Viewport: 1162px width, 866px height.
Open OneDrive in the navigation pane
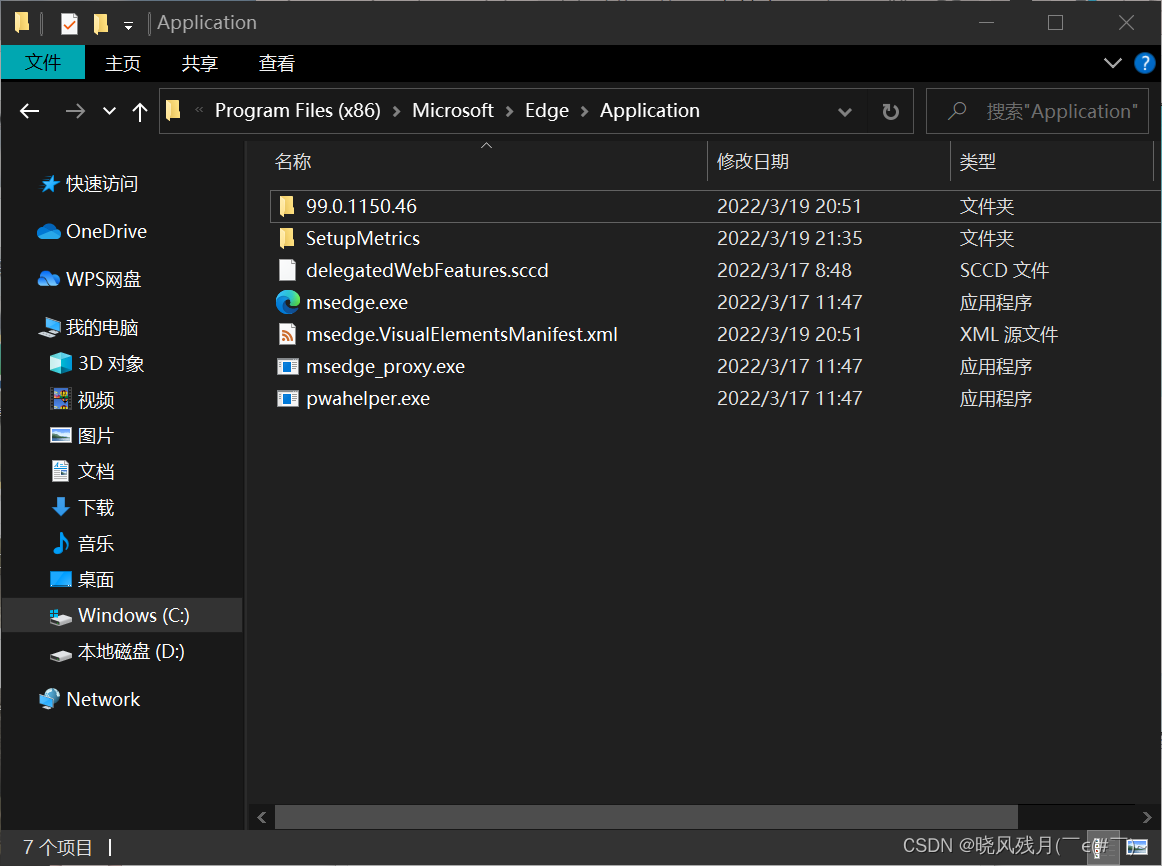click(106, 232)
